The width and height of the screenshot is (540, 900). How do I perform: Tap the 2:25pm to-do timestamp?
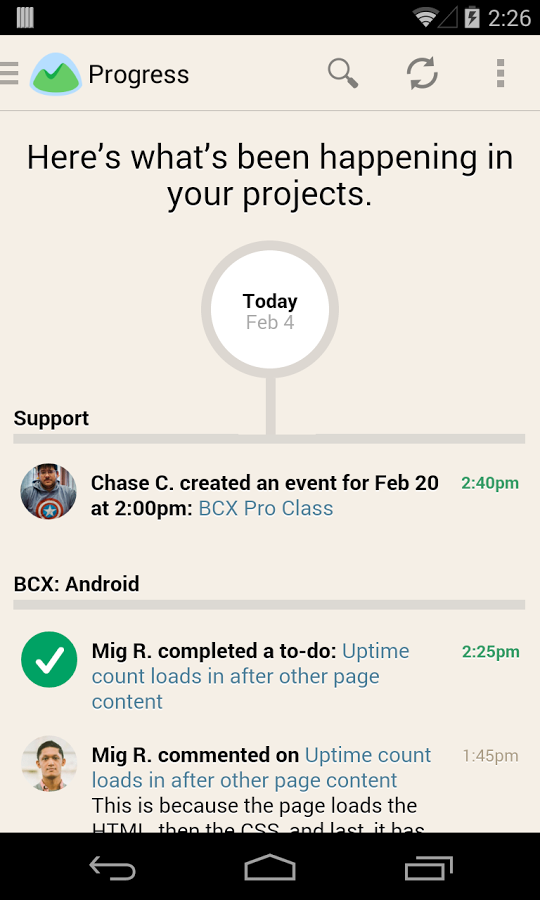(491, 652)
